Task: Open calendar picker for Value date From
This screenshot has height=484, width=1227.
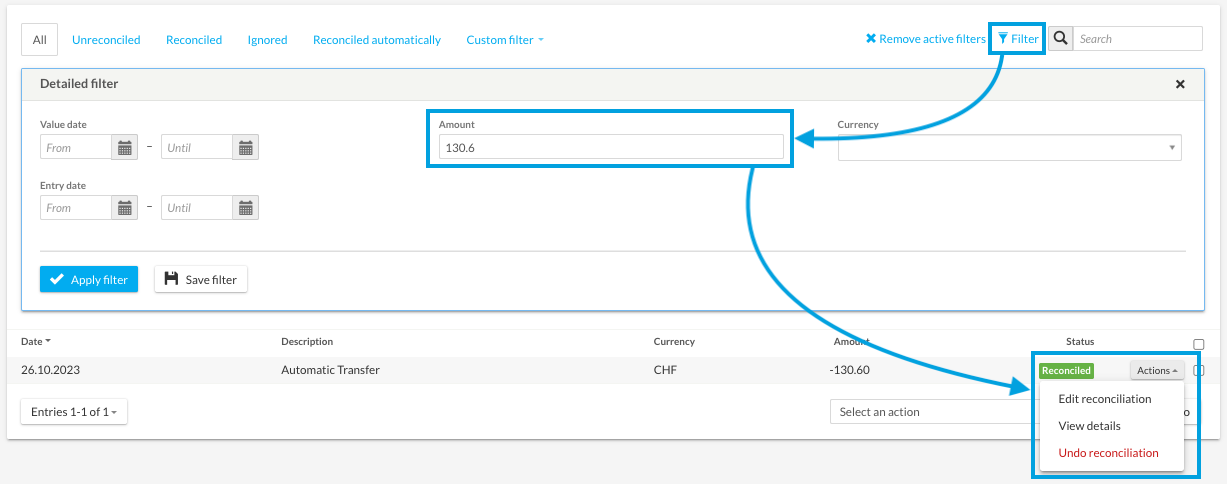Action: tap(125, 148)
